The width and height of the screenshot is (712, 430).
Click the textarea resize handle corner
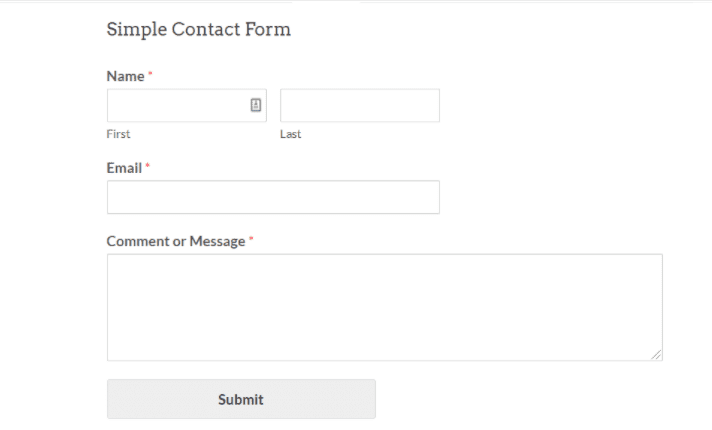(x=656, y=355)
